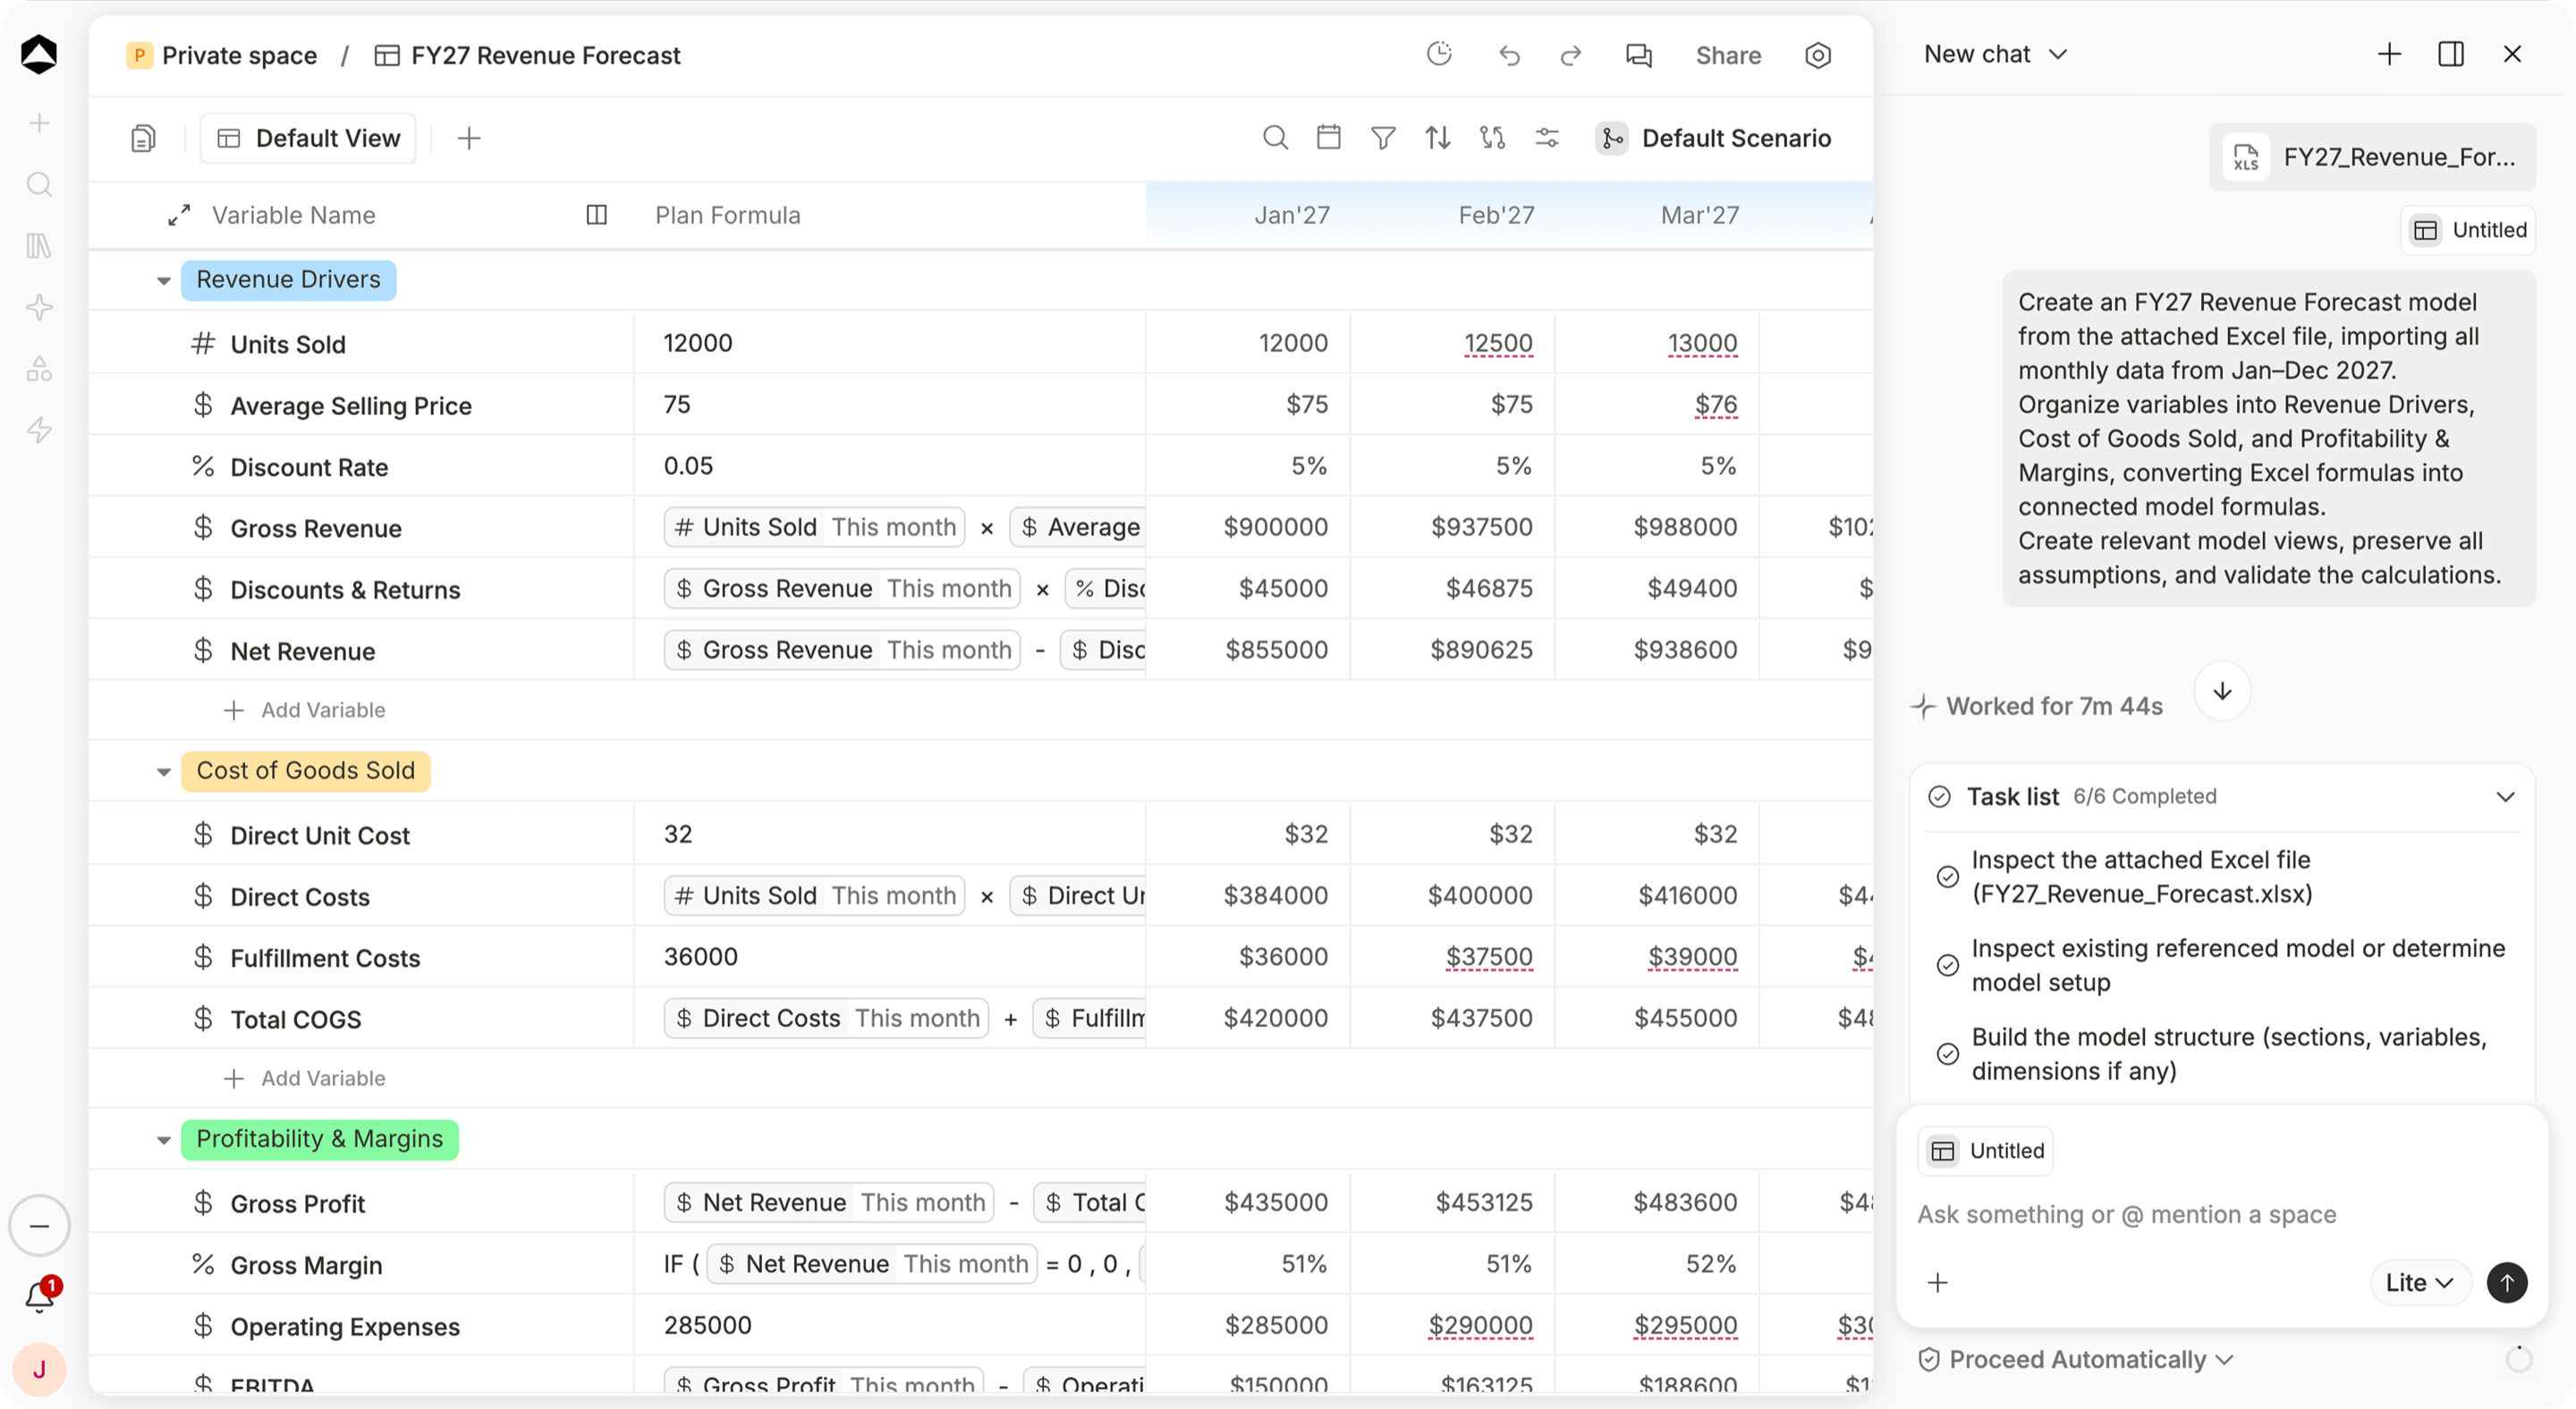Click the user avatar J
This screenshot has height=1409, width=2576.
pos(40,1369)
